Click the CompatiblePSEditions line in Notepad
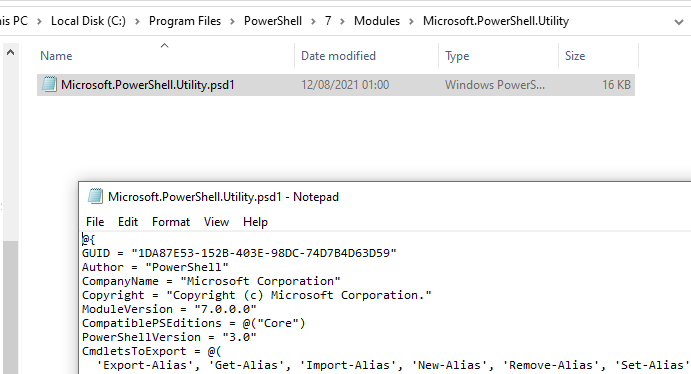This screenshot has width=691, height=374. [193, 323]
